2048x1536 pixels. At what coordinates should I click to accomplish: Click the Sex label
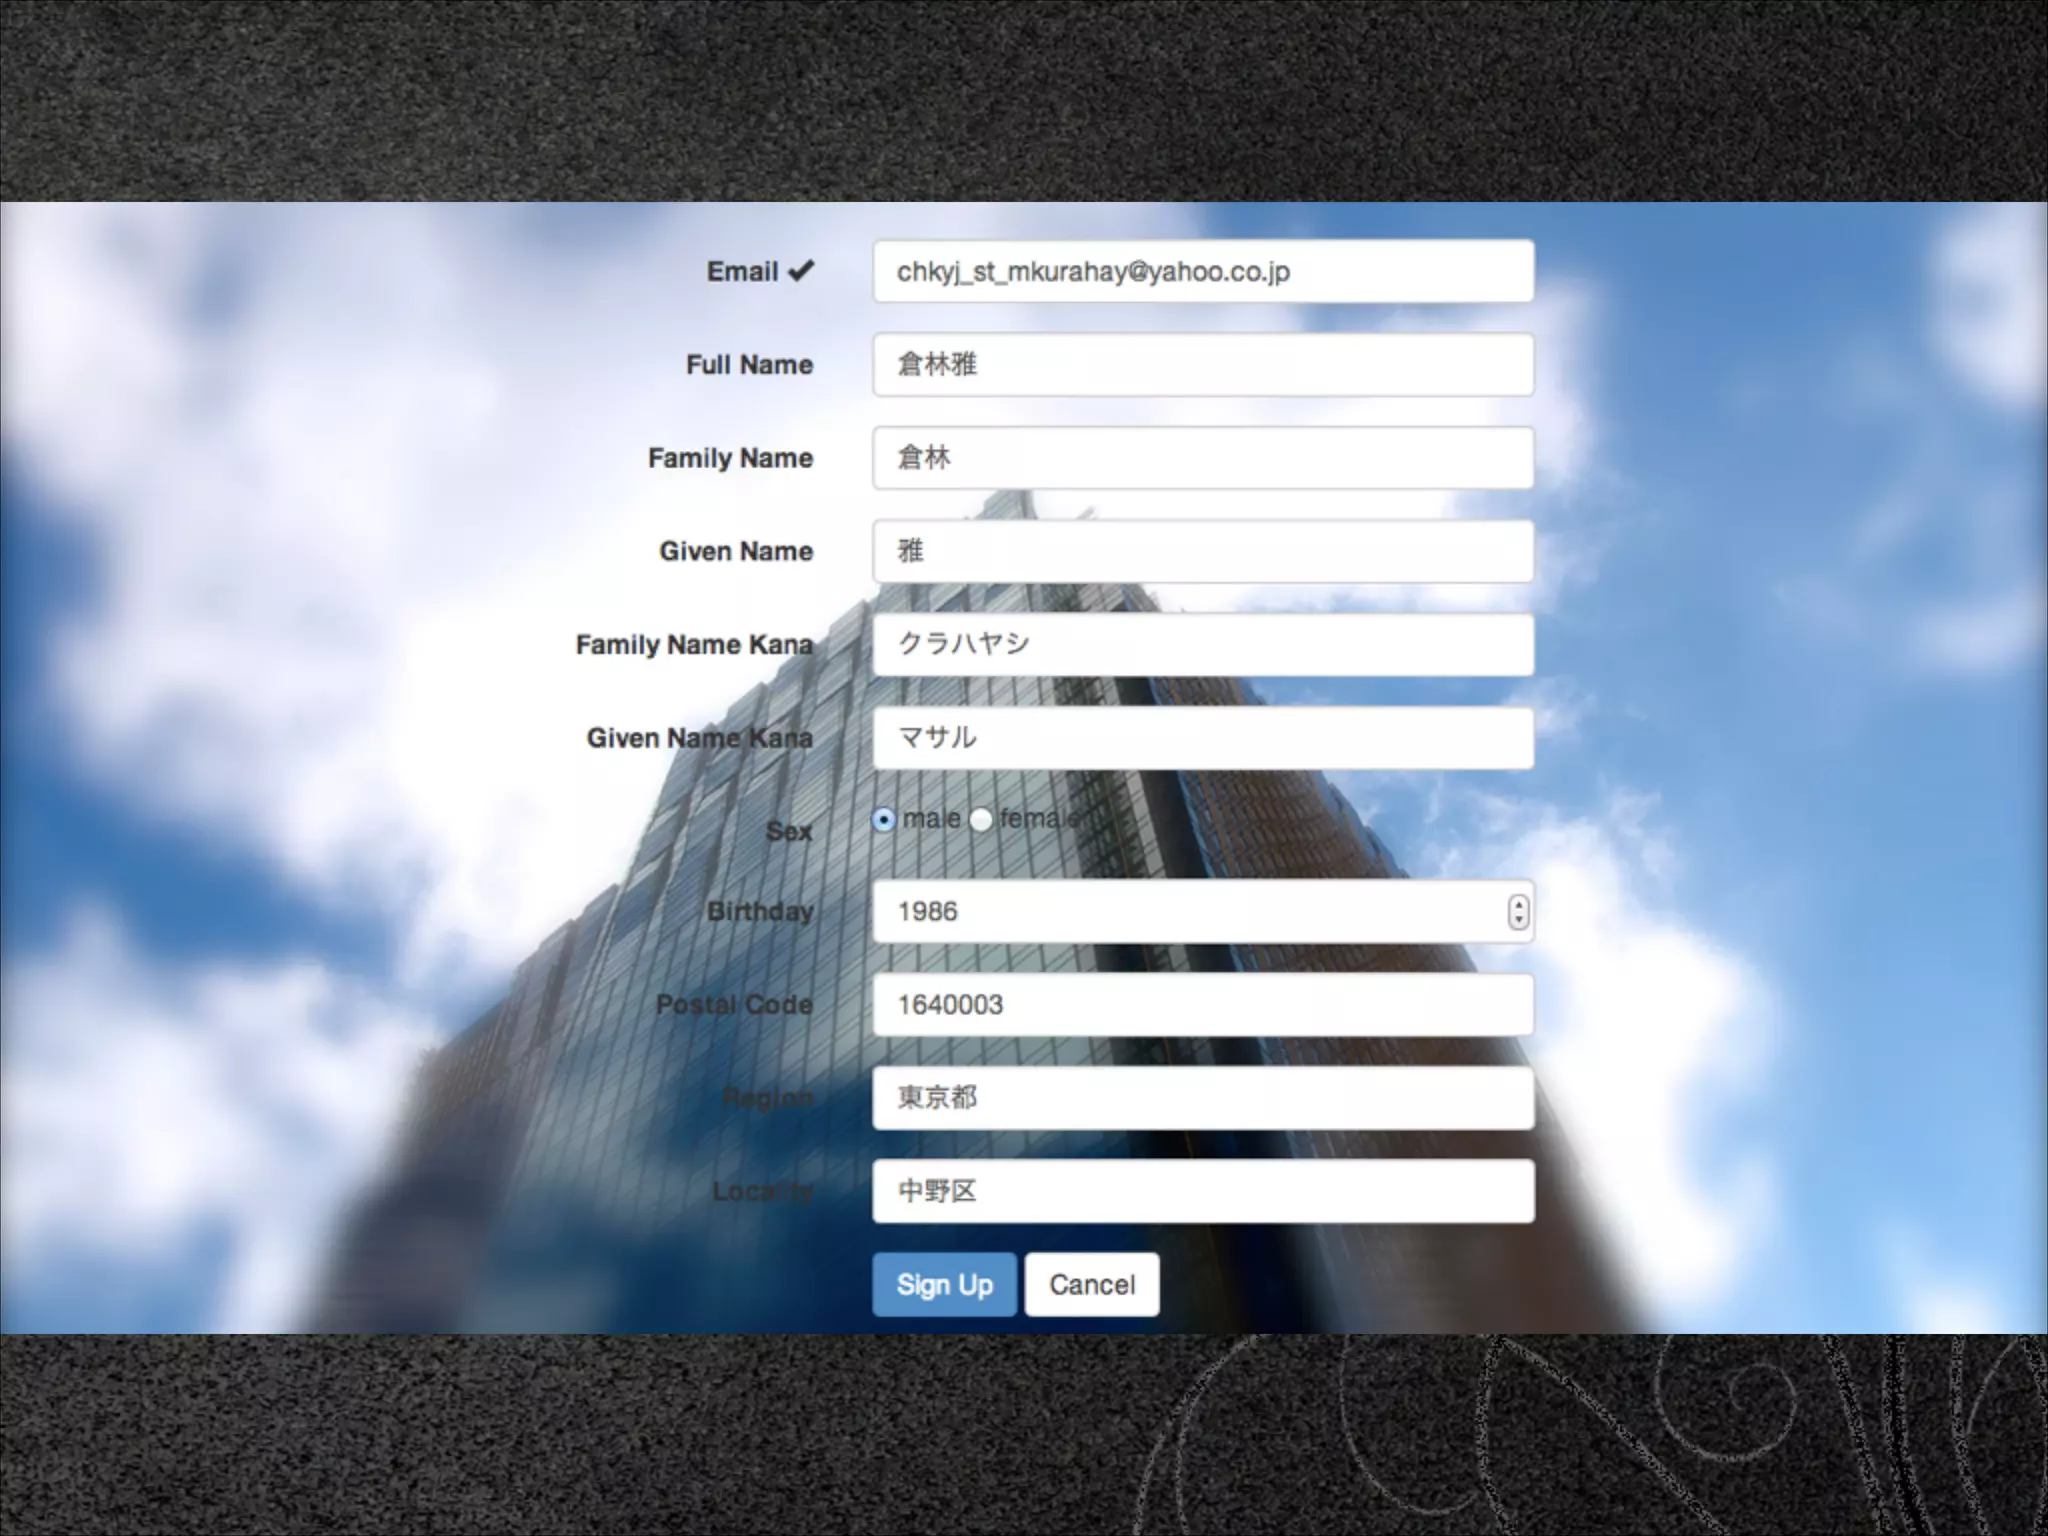pos(789,831)
